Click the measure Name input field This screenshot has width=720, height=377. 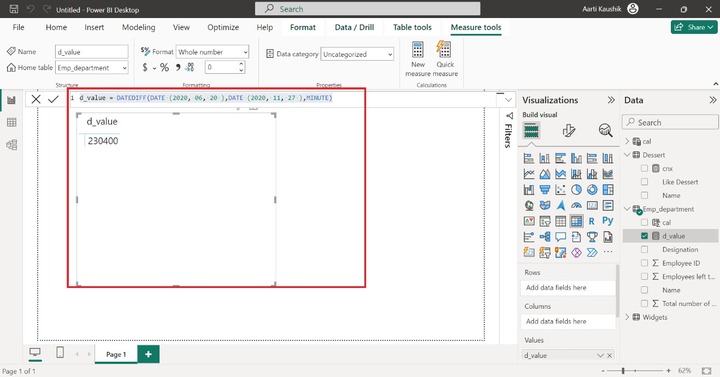(x=92, y=52)
